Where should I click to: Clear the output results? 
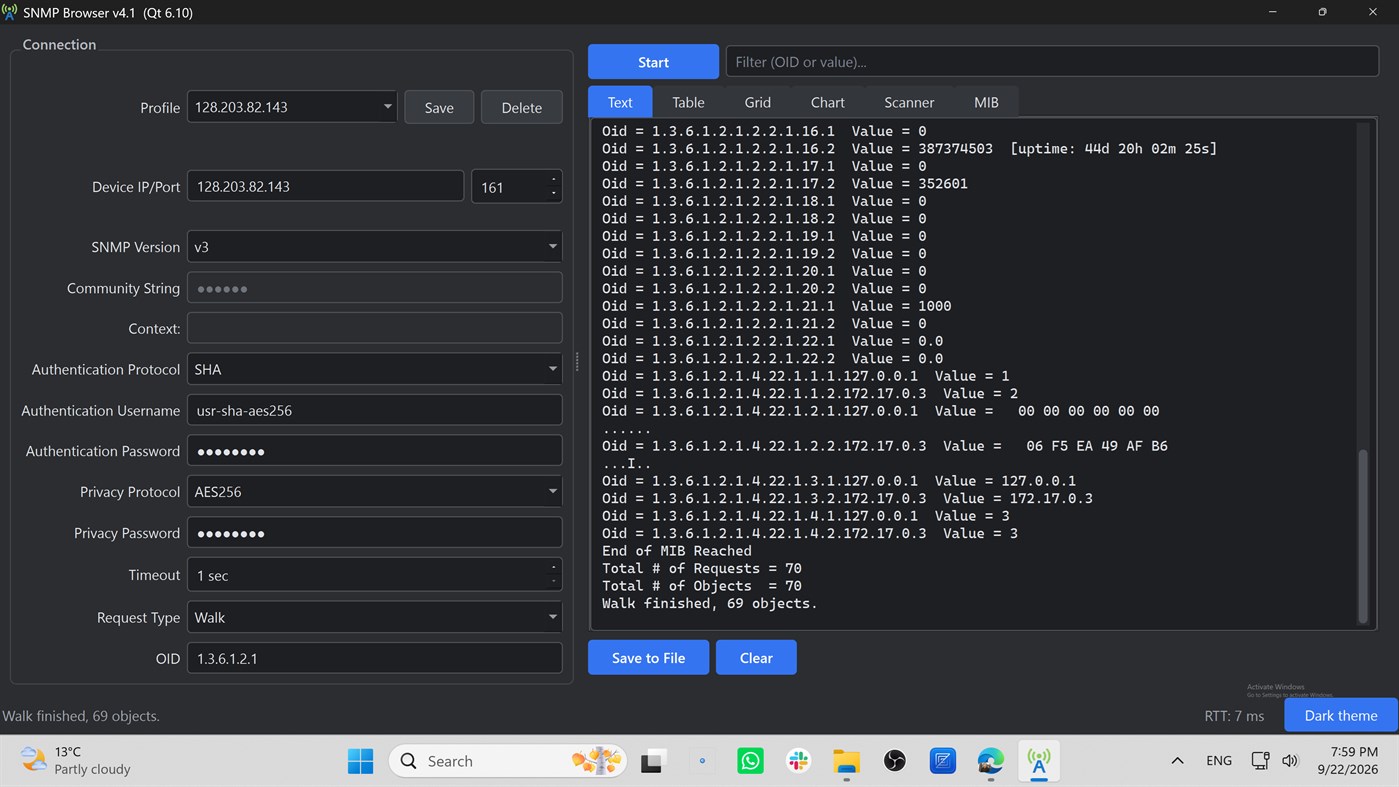click(756, 658)
